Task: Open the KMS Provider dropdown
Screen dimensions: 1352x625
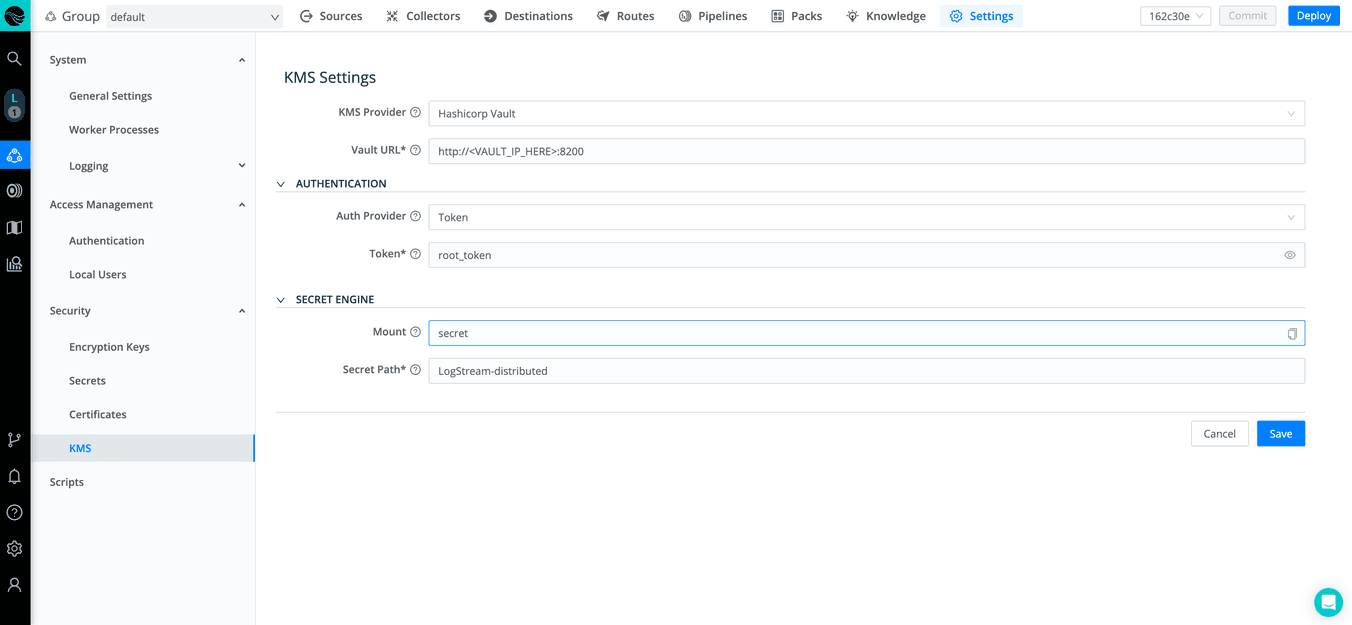Action: (865, 114)
